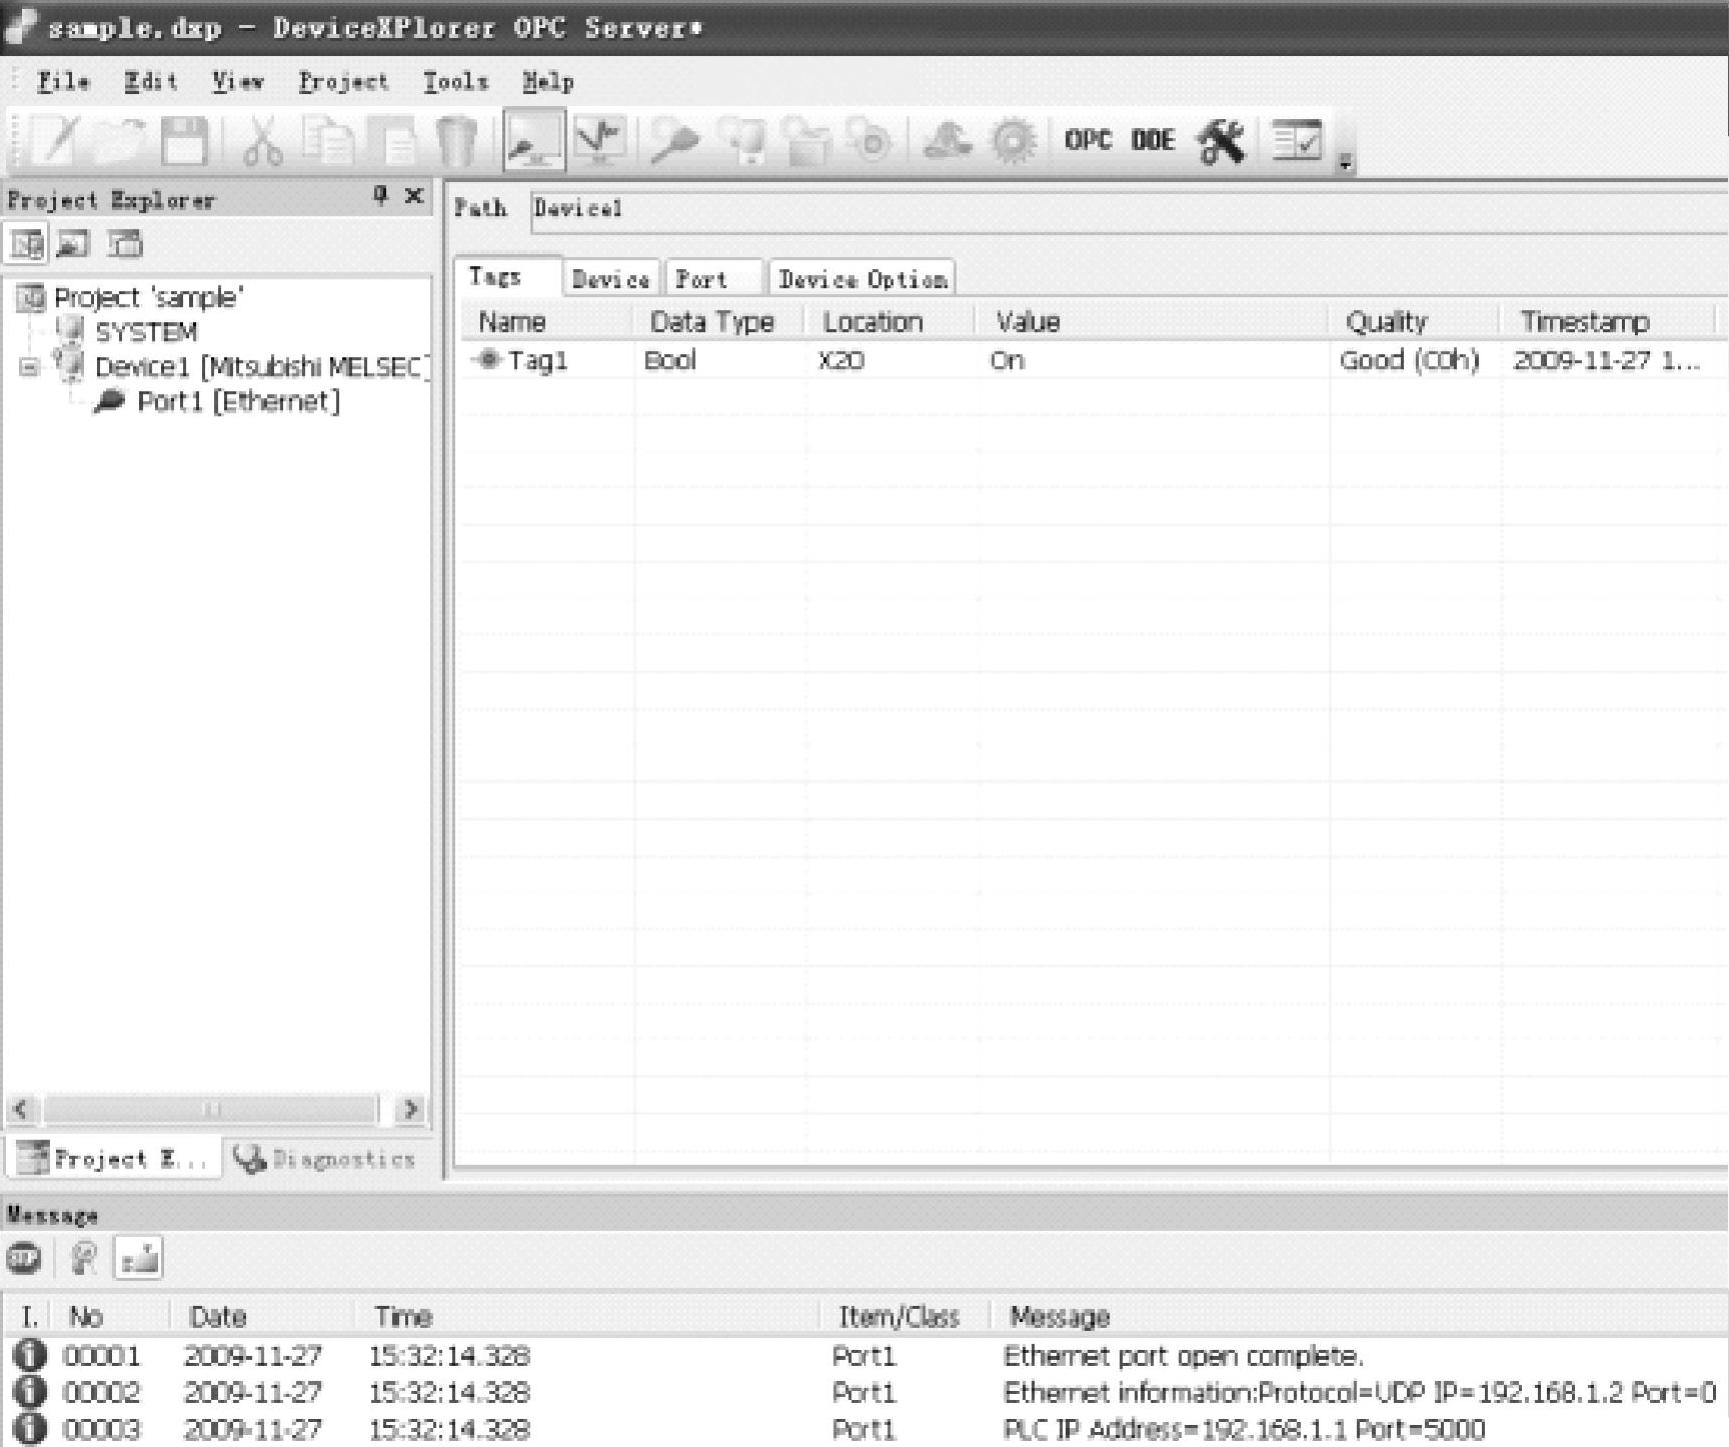Switch to the Device Option tab
1729x1447 pixels.
tap(862, 279)
